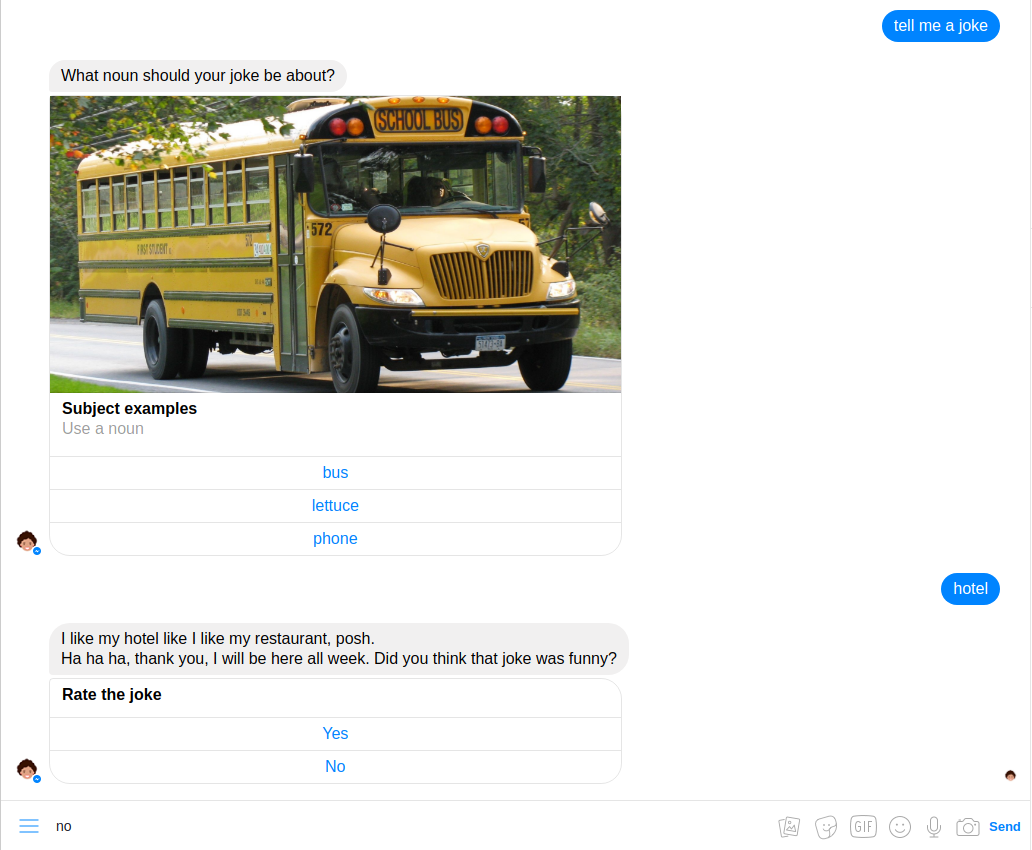Viewport: 1032px width, 850px height.
Task: Open the hamburger menu beside the message box
Action: pyautogui.click(x=29, y=826)
